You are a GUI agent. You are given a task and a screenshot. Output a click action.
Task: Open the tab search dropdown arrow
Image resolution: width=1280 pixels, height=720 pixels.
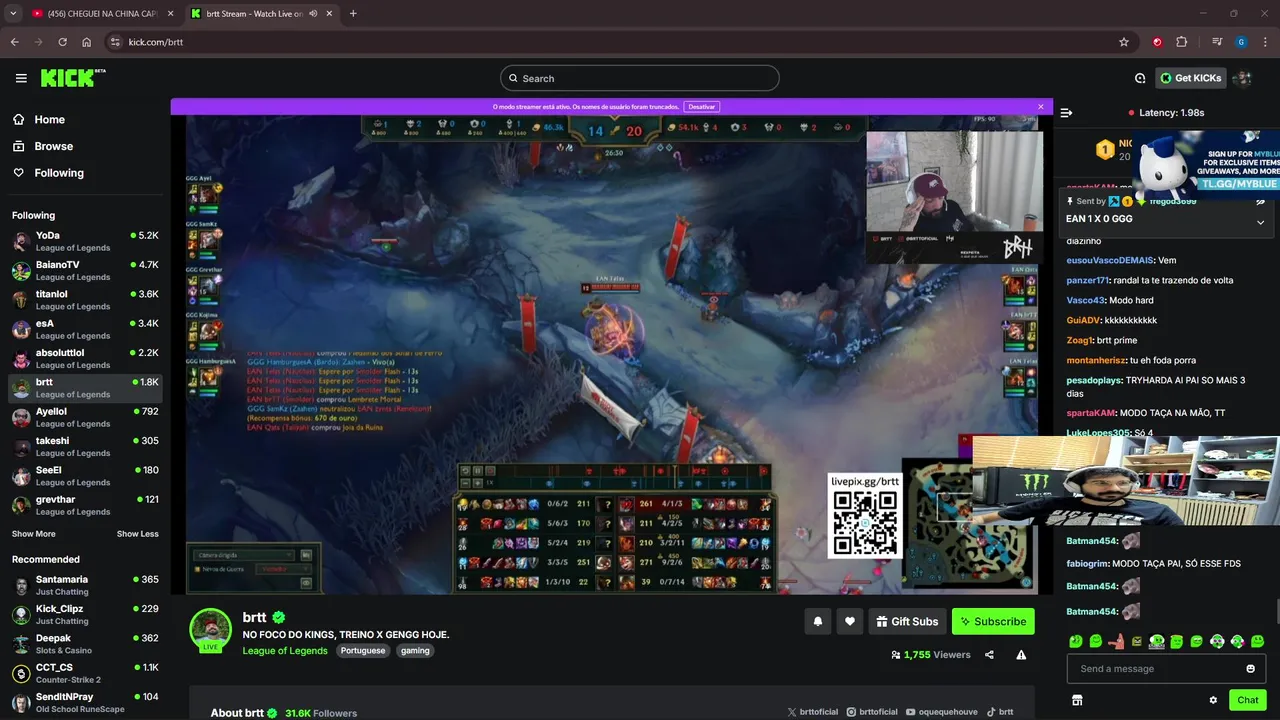point(13,13)
